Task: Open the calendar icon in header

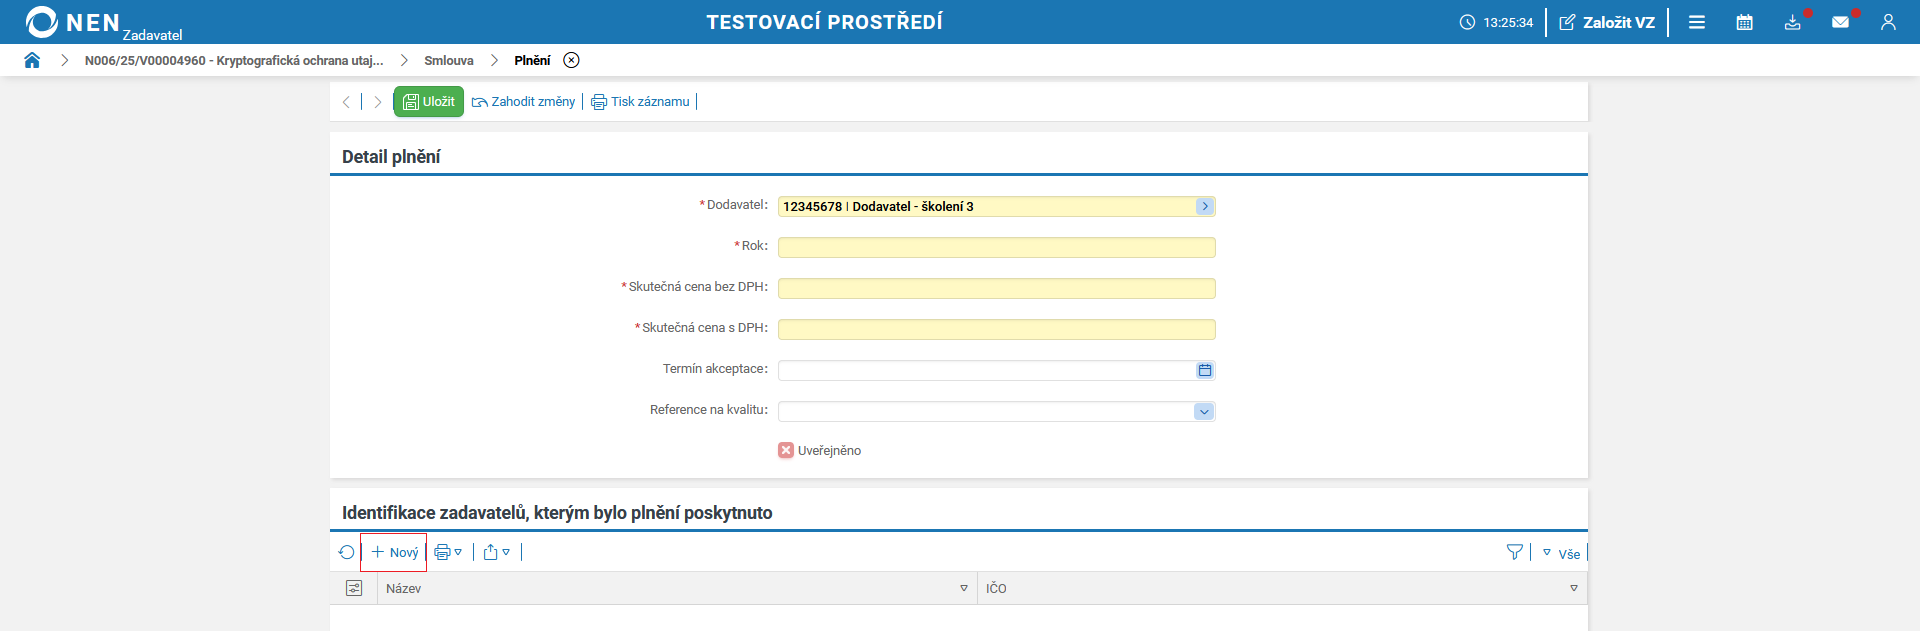Action: (x=1744, y=22)
